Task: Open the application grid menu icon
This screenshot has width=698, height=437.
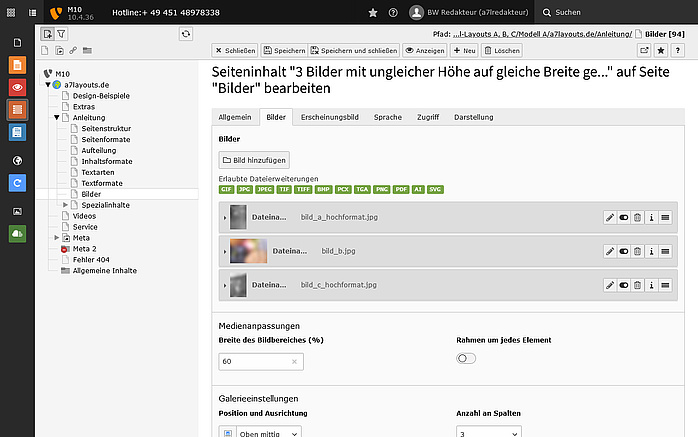Action: [11, 12]
